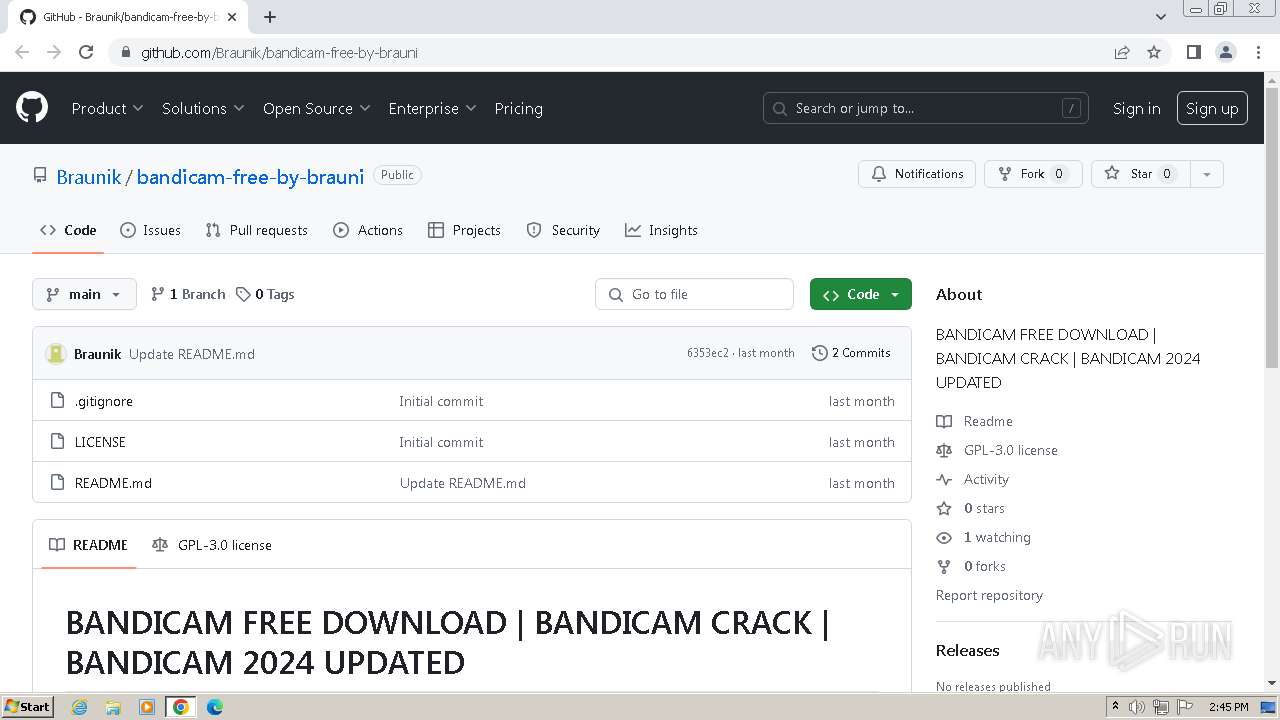
Task: Focus the Go to file input
Action: (695, 294)
